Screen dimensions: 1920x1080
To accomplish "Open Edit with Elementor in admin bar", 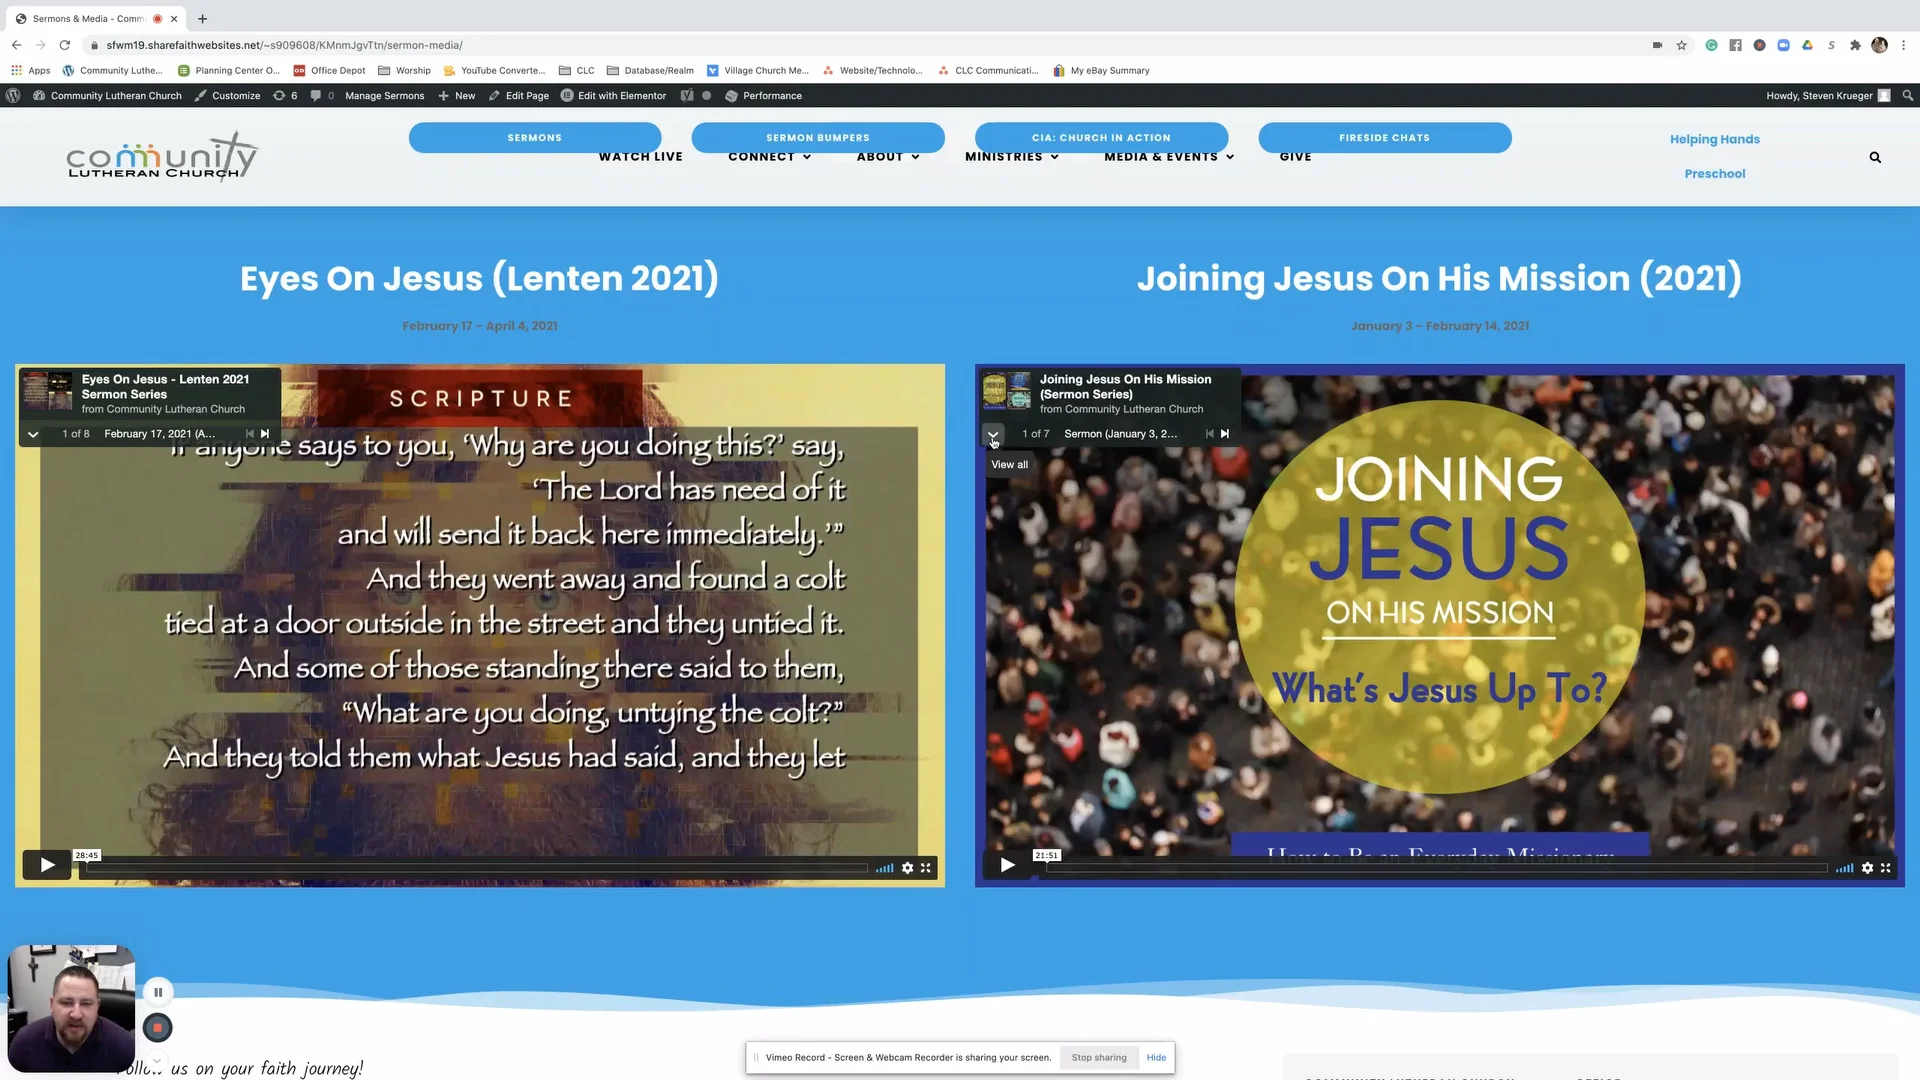I will [x=613, y=96].
